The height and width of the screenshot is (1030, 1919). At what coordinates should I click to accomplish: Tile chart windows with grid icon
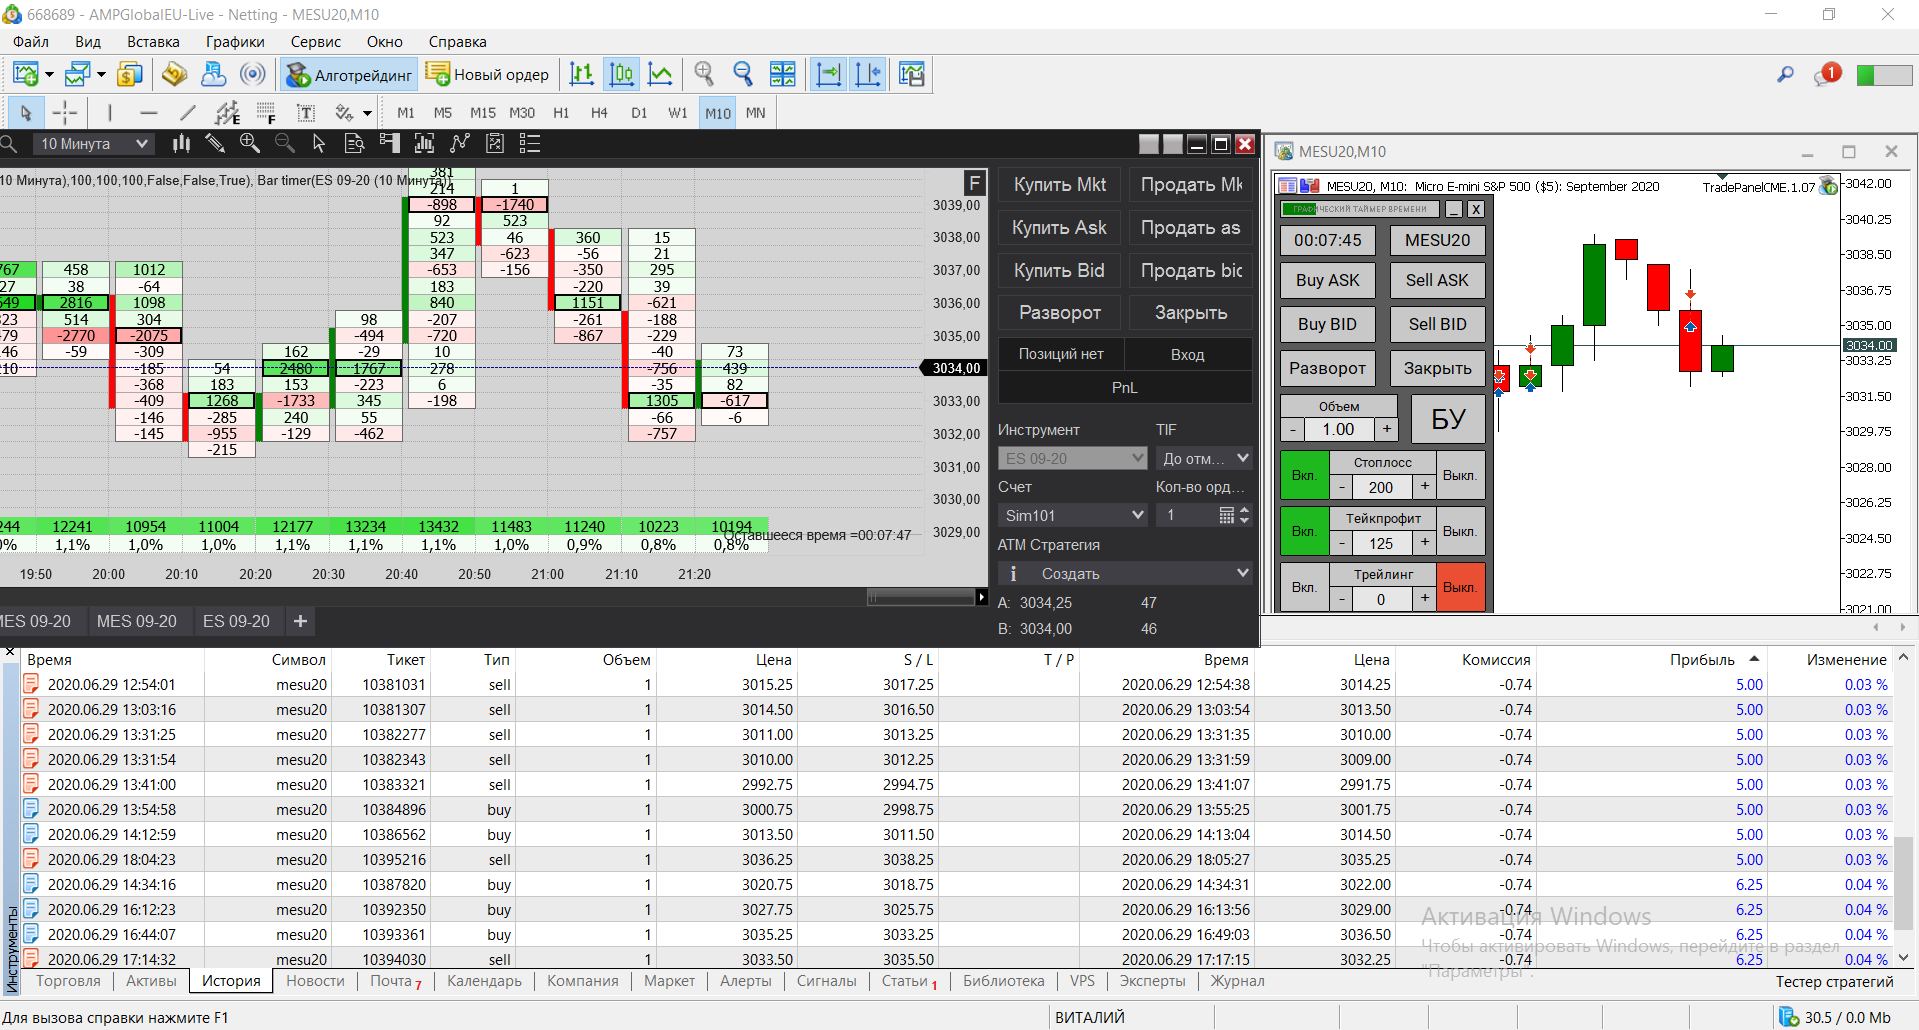pyautogui.click(x=783, y=74)
